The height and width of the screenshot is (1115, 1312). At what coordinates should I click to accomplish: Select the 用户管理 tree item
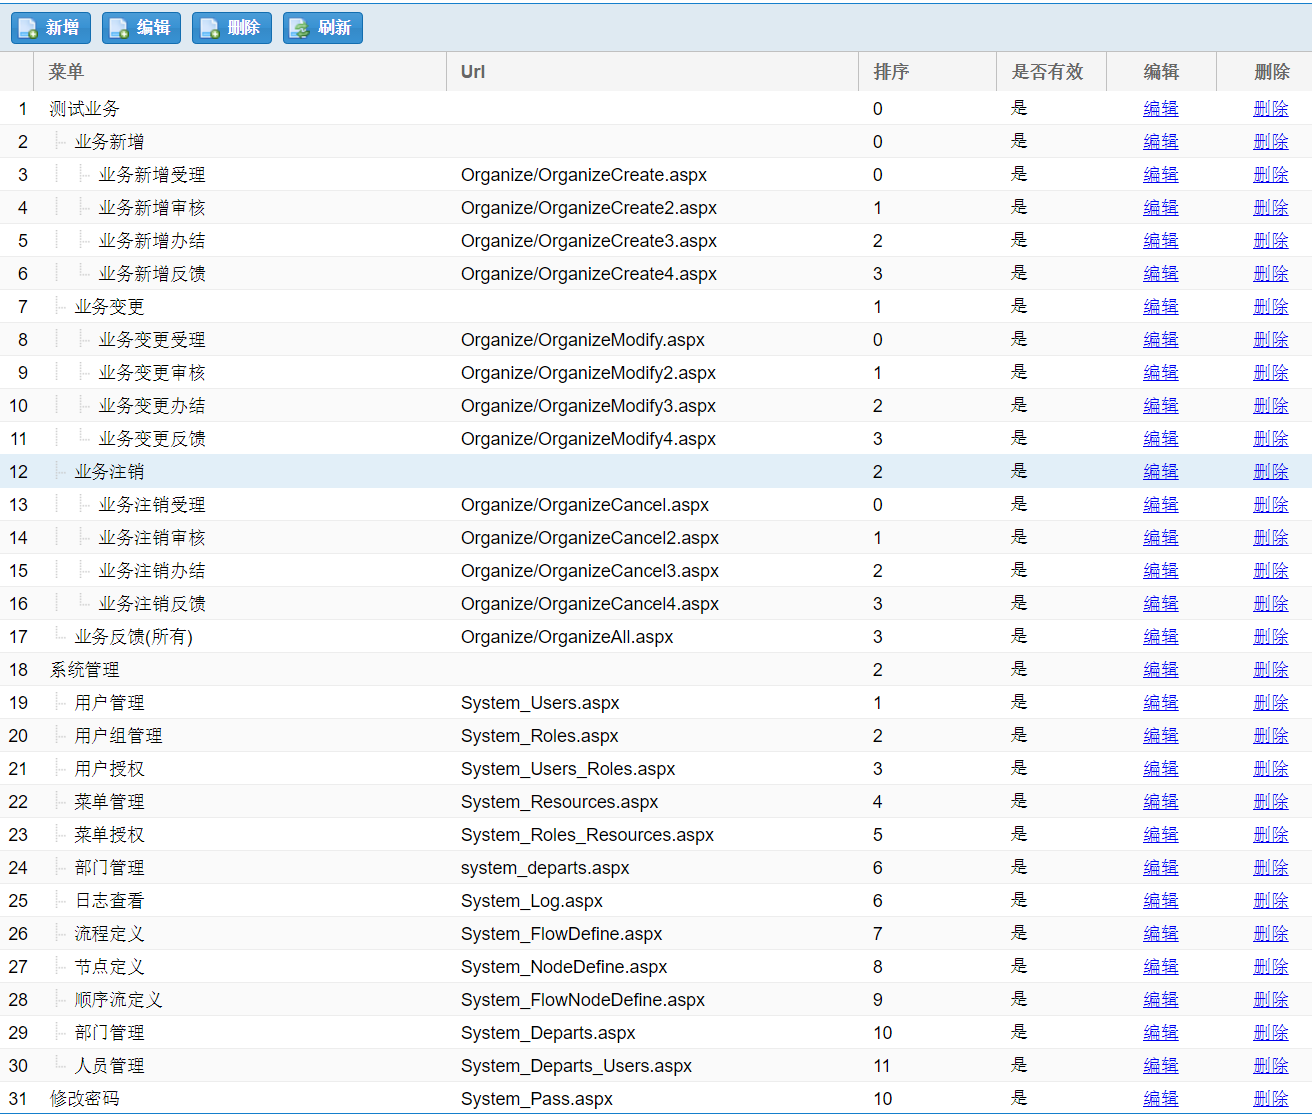tap(109, 703)
